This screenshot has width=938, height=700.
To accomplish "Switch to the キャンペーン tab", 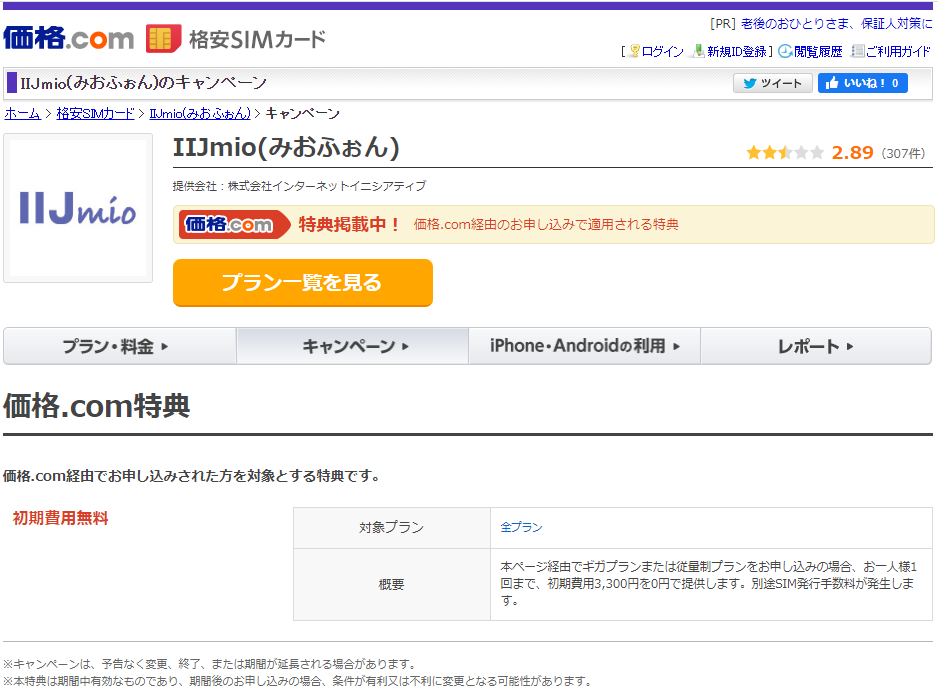I will [x=352, y=346].
